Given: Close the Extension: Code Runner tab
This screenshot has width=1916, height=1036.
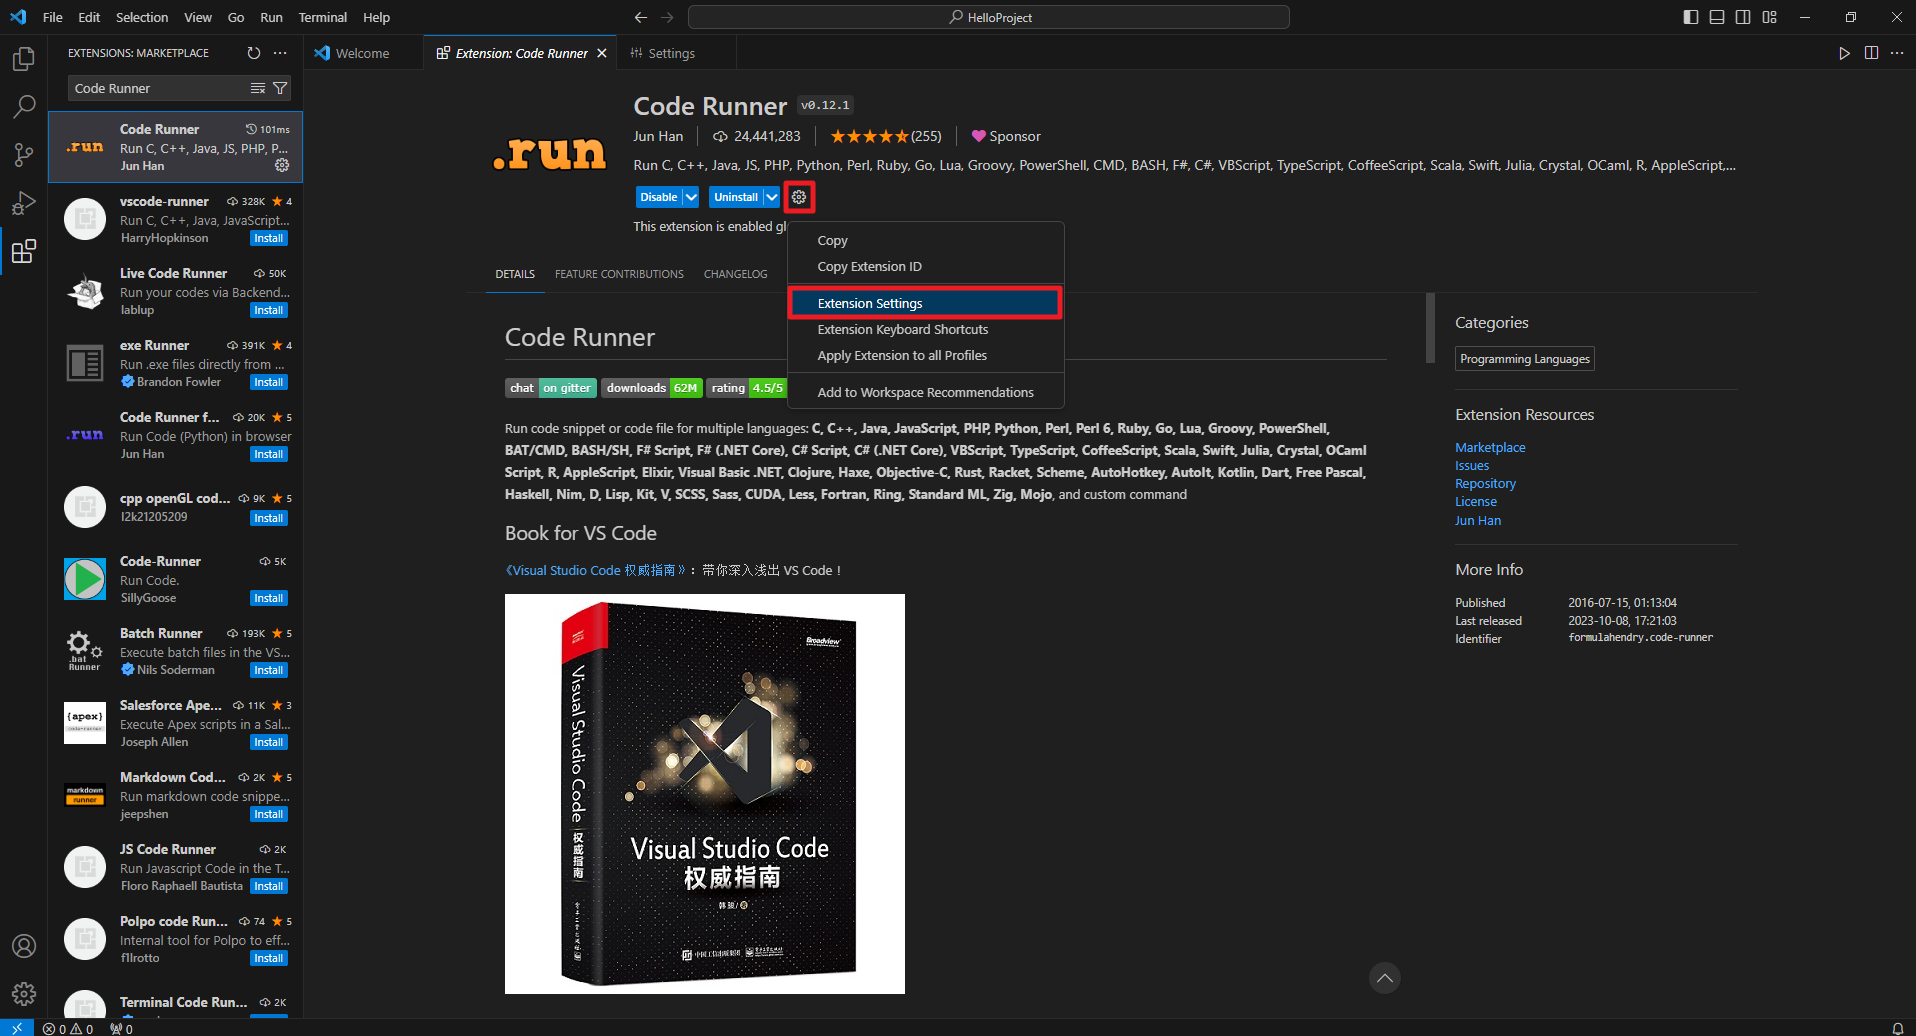Looking at the screenshot, I should coord(602,53).
